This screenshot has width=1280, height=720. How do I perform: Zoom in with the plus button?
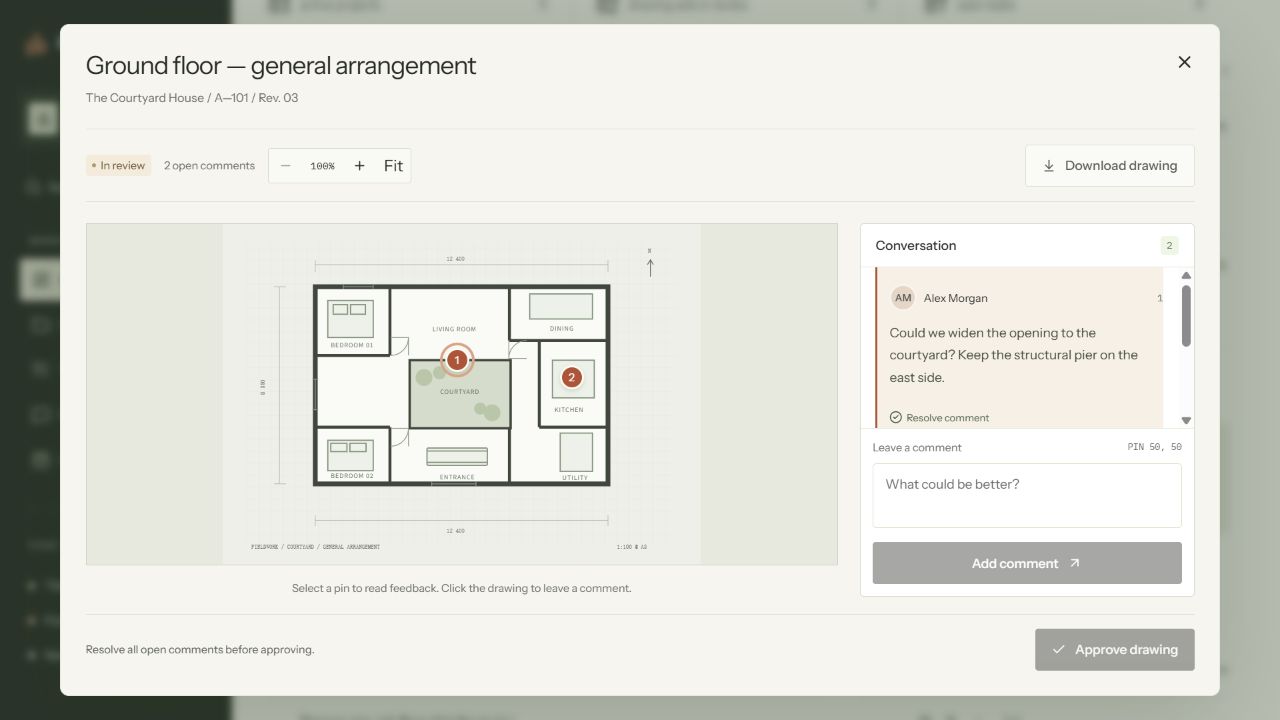click(360, 166)
